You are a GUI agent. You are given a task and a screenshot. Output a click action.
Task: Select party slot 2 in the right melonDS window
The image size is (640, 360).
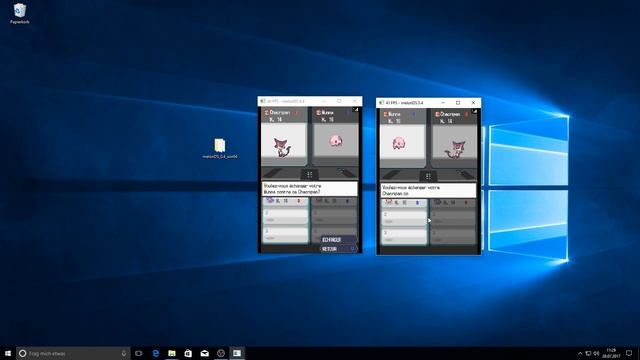pos(403,218)
